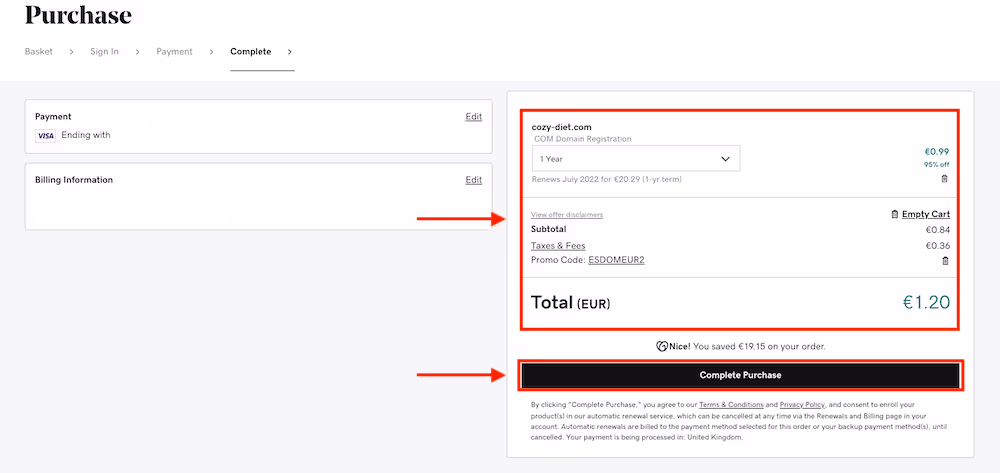
Task: Edit the Payment method
Action: tap(473, 117)
